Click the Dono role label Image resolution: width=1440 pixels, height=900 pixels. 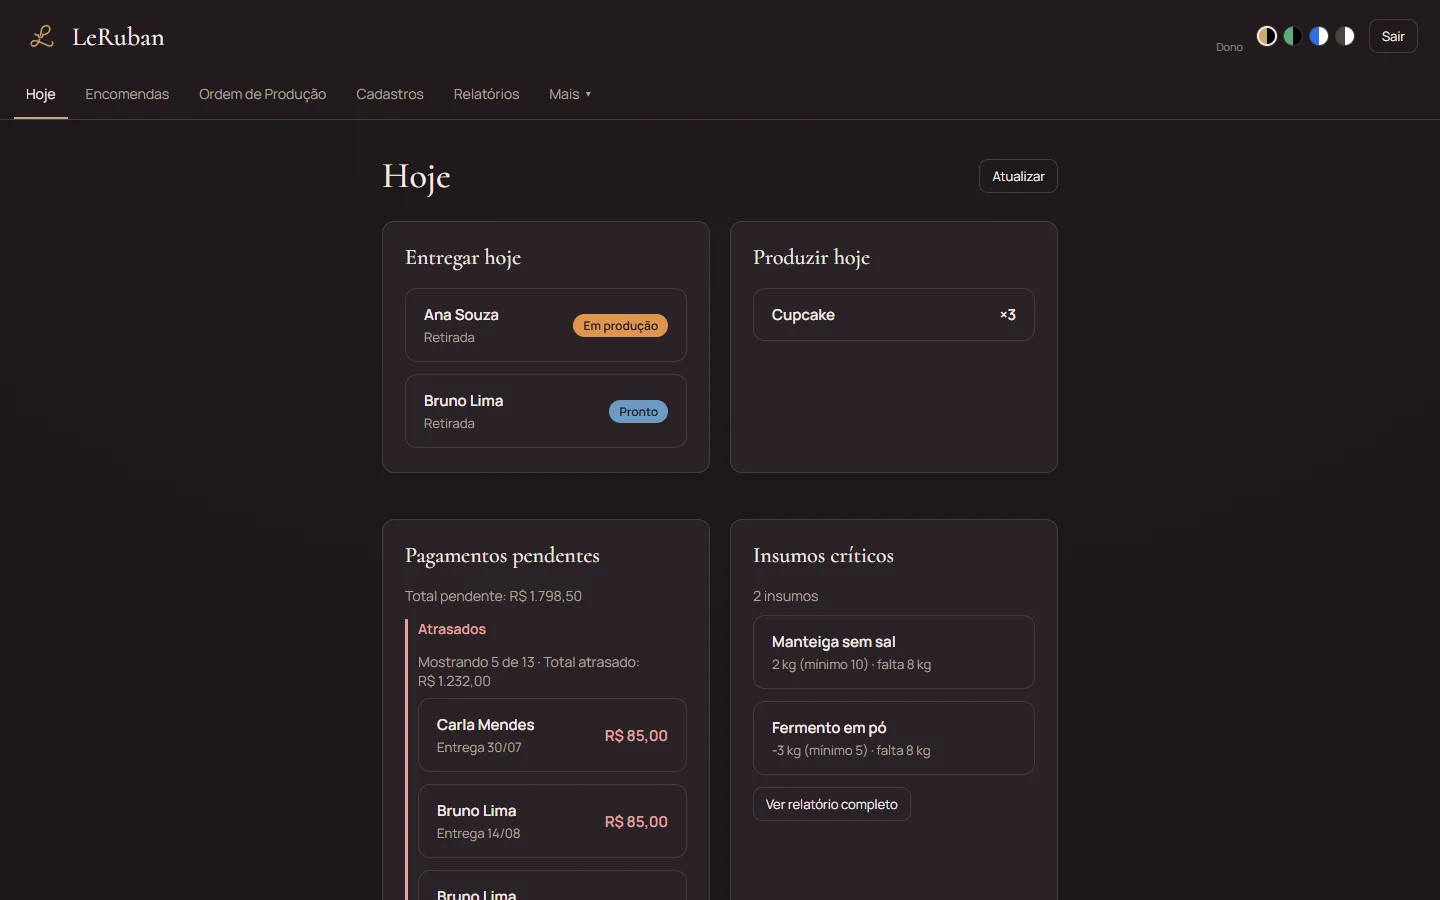(1229, 47)
